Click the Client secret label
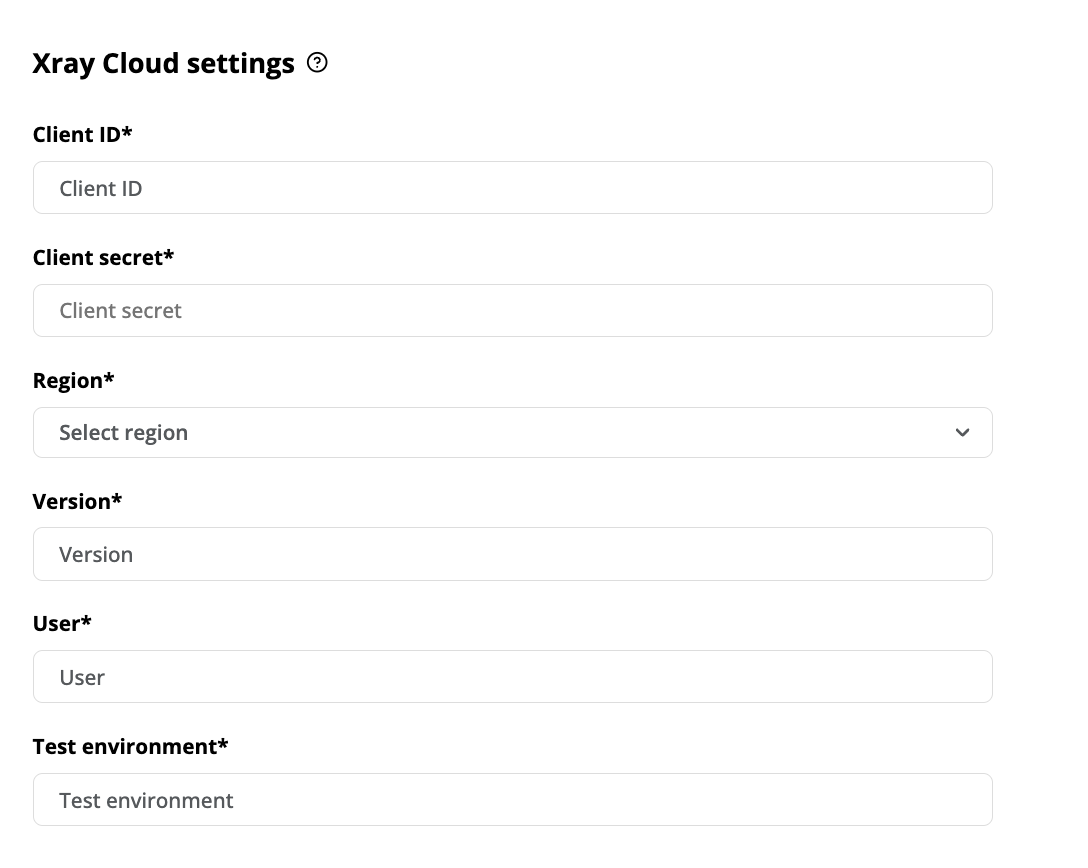 [103, 257]
